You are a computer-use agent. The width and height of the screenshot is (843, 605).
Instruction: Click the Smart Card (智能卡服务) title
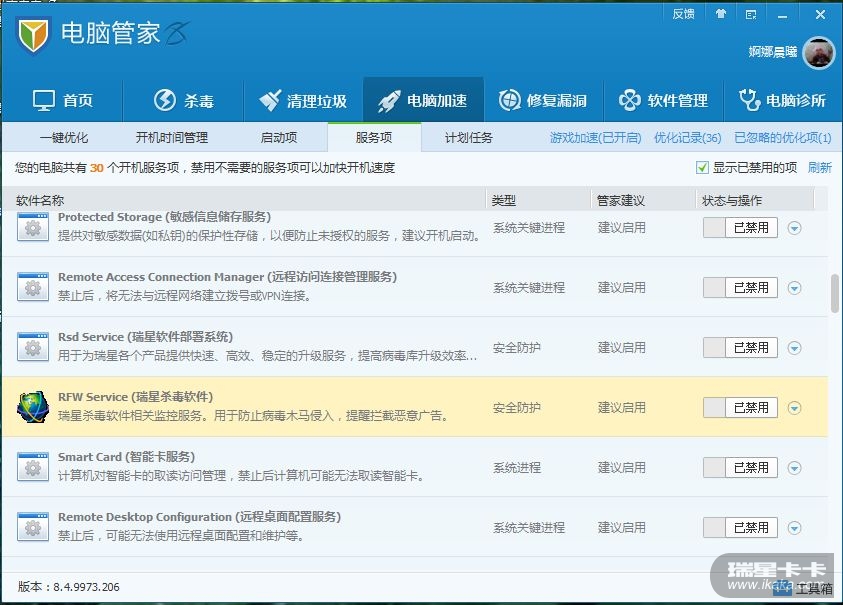(x=126, y=457)
